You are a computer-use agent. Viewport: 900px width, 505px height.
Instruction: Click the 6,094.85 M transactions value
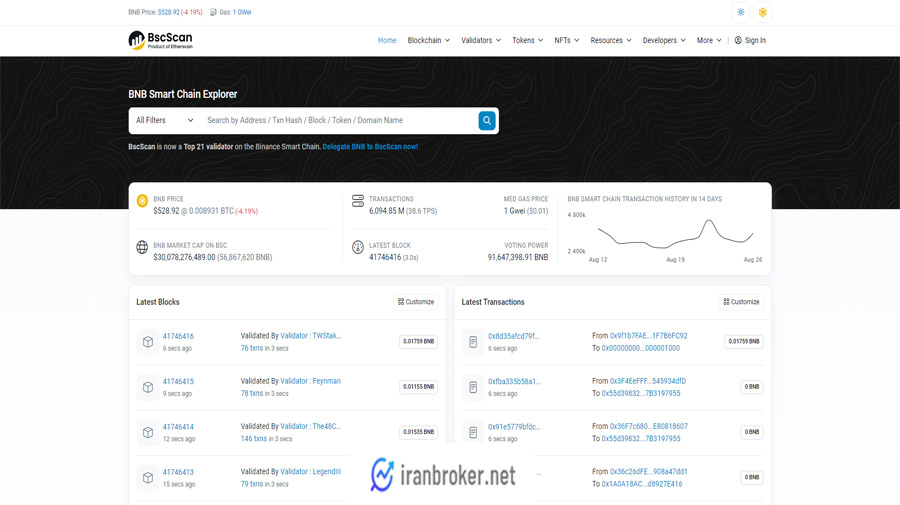pyautogui.click(x=387, y=211)
